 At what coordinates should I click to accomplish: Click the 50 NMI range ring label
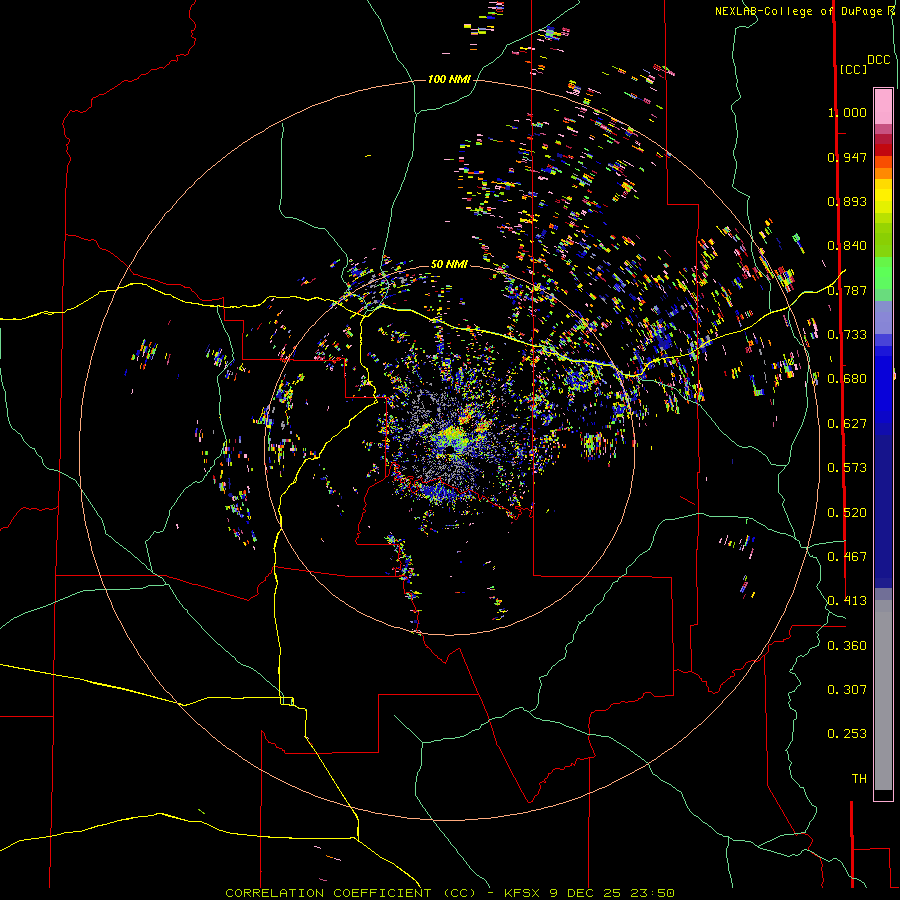pyautogui.click(x=449, y=264)
